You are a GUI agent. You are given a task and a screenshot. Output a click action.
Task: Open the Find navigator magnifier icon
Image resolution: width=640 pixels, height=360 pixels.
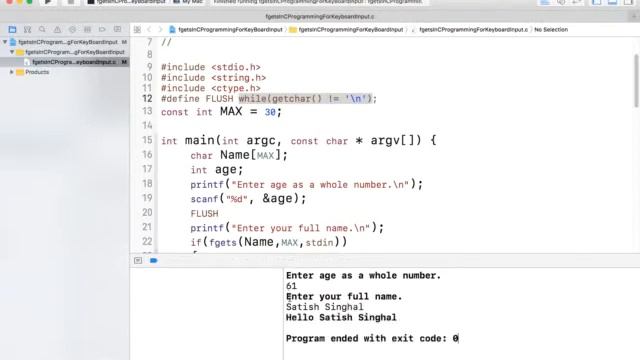click(x=42, y=29)
